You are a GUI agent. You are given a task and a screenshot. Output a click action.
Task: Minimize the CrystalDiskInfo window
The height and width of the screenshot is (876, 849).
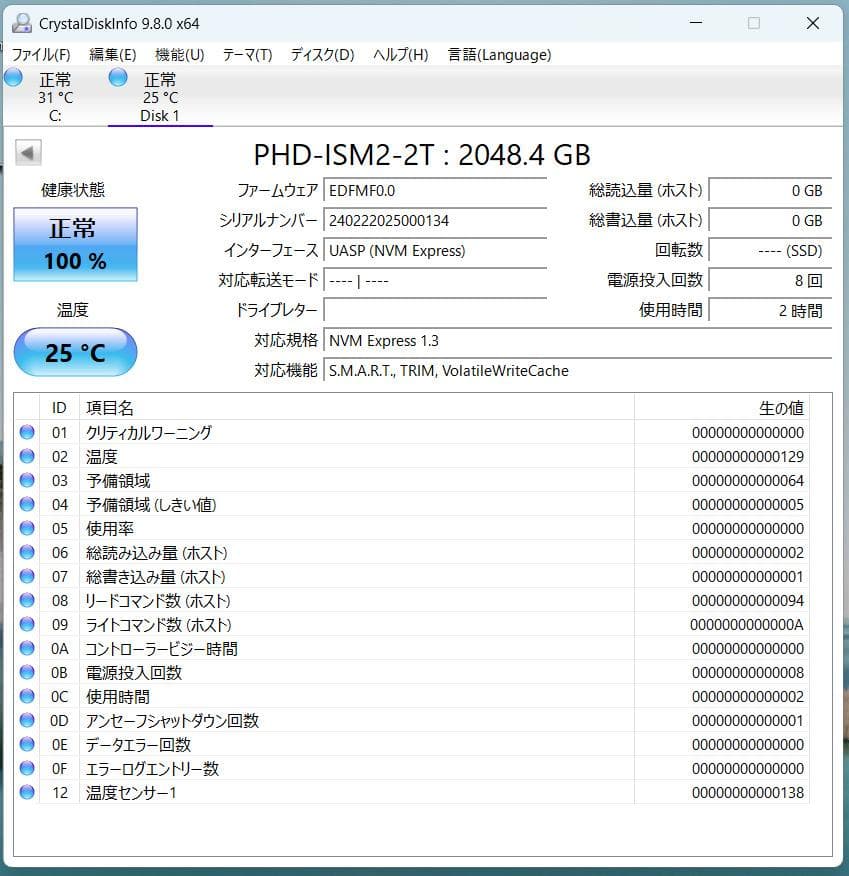[696, 23]
